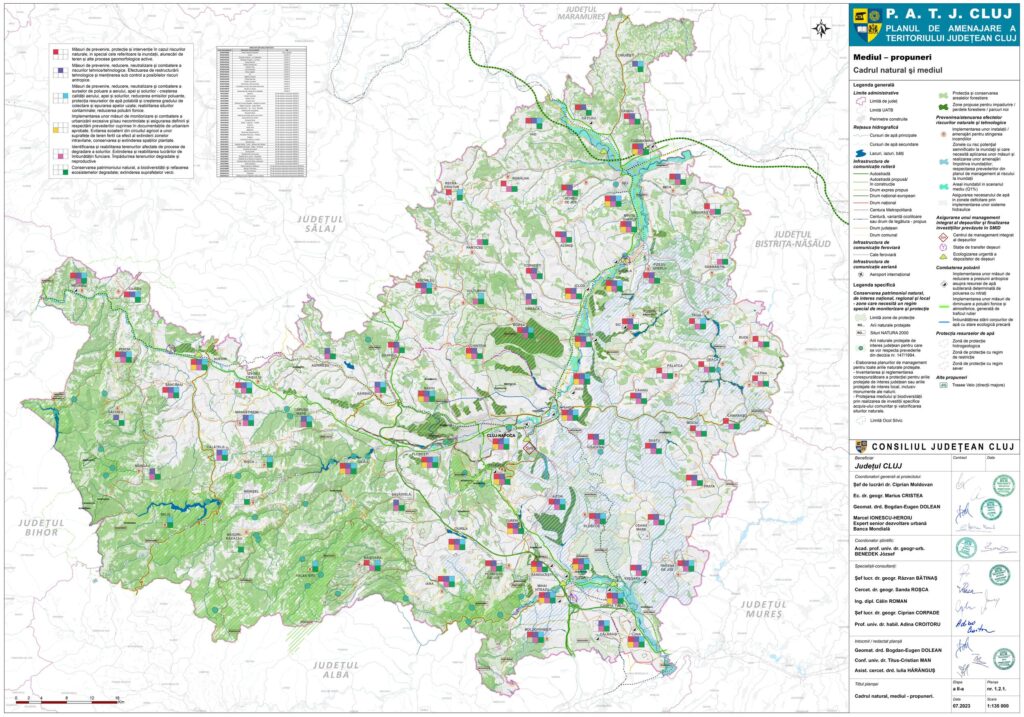Screen dimensions: 1024x717
Task: Click the Centru de management integrat legend icon
Action: pyautogui.click(x=941, y=238)
